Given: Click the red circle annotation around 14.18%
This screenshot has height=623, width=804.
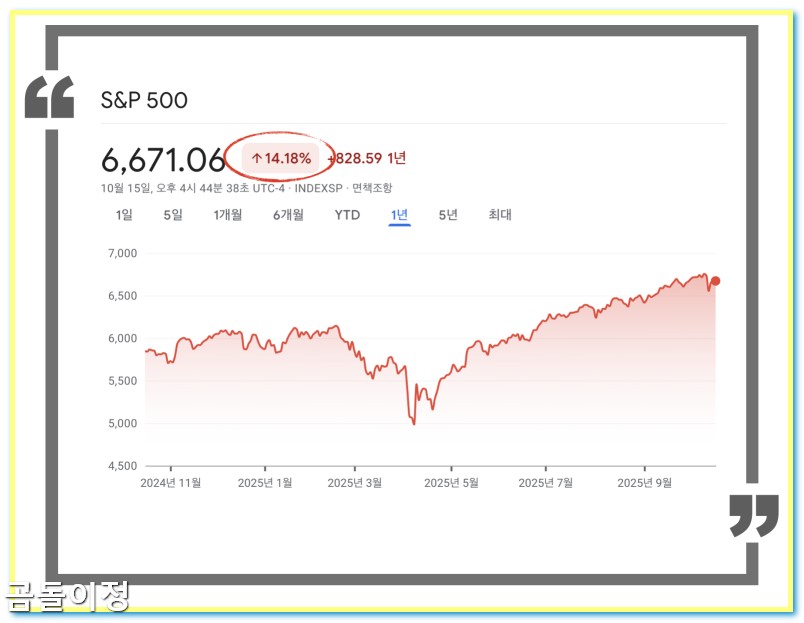Looking at the screenshot, I should point(281,157).
